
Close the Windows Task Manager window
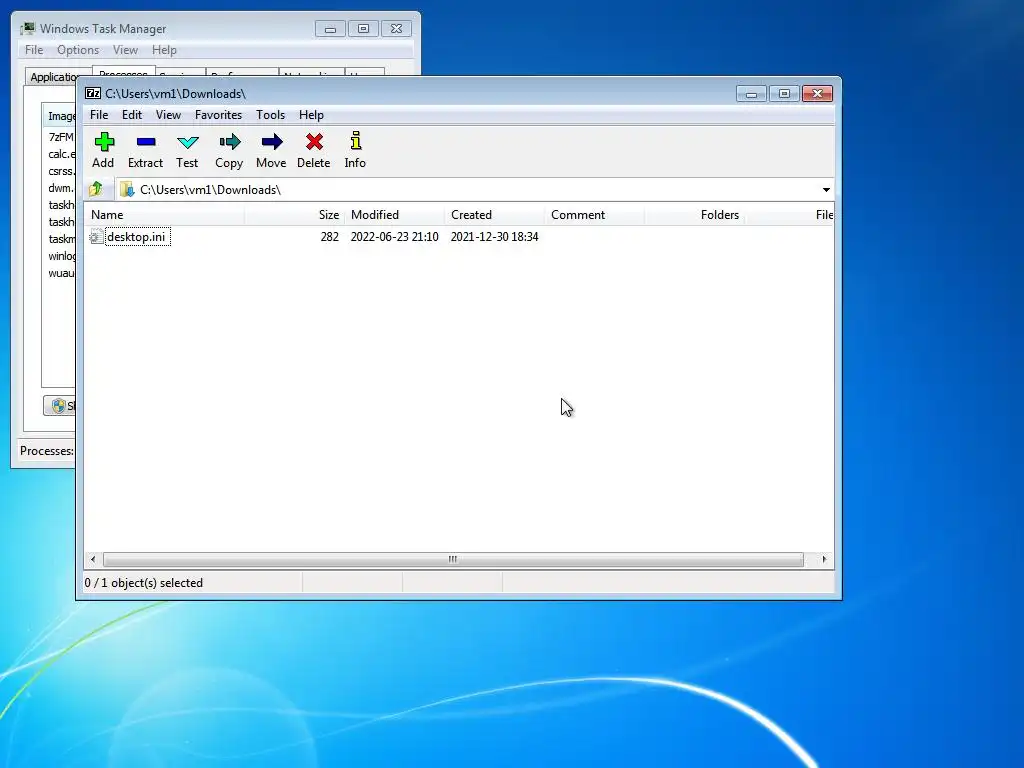pos(396,29)
